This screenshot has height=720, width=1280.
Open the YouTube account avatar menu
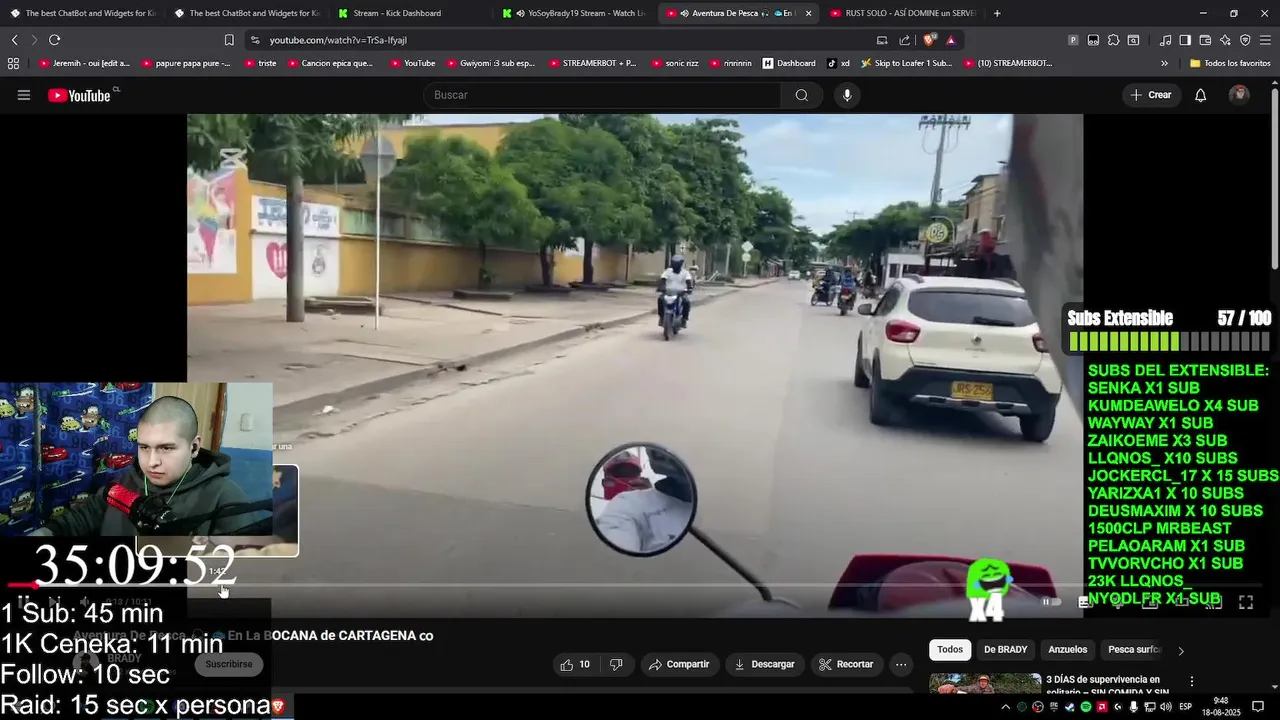click(x=1240, y=95)
